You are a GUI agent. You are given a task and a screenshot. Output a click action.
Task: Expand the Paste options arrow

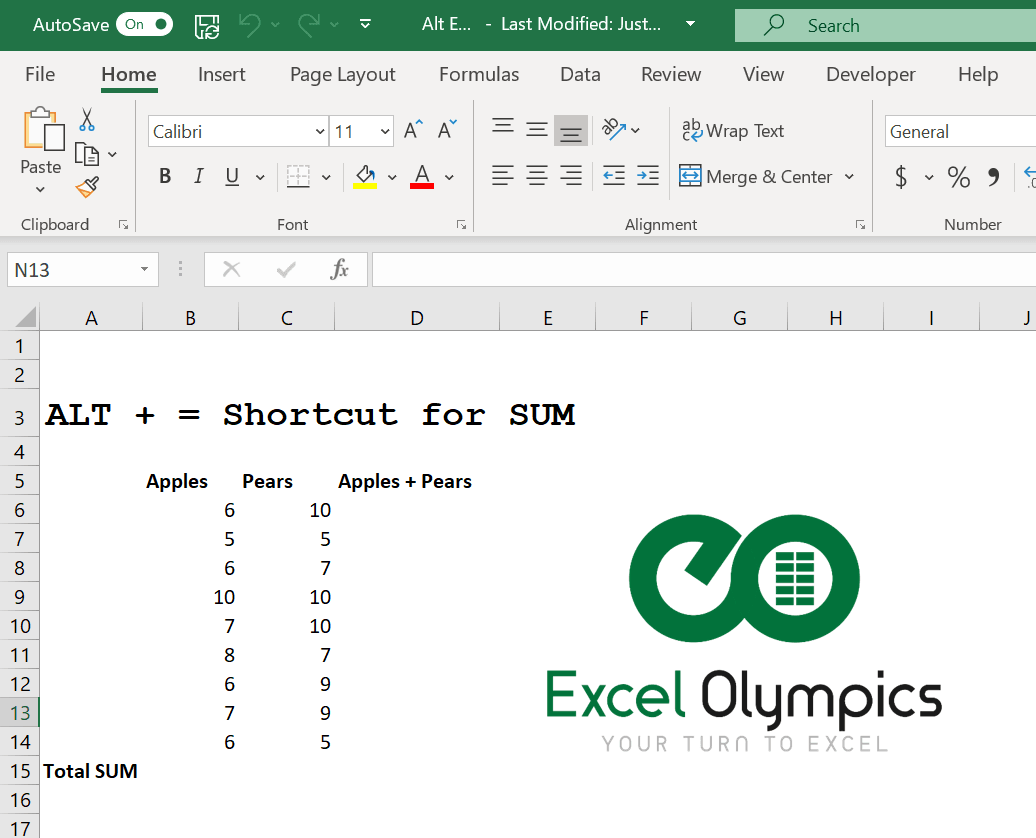(40, 190)
